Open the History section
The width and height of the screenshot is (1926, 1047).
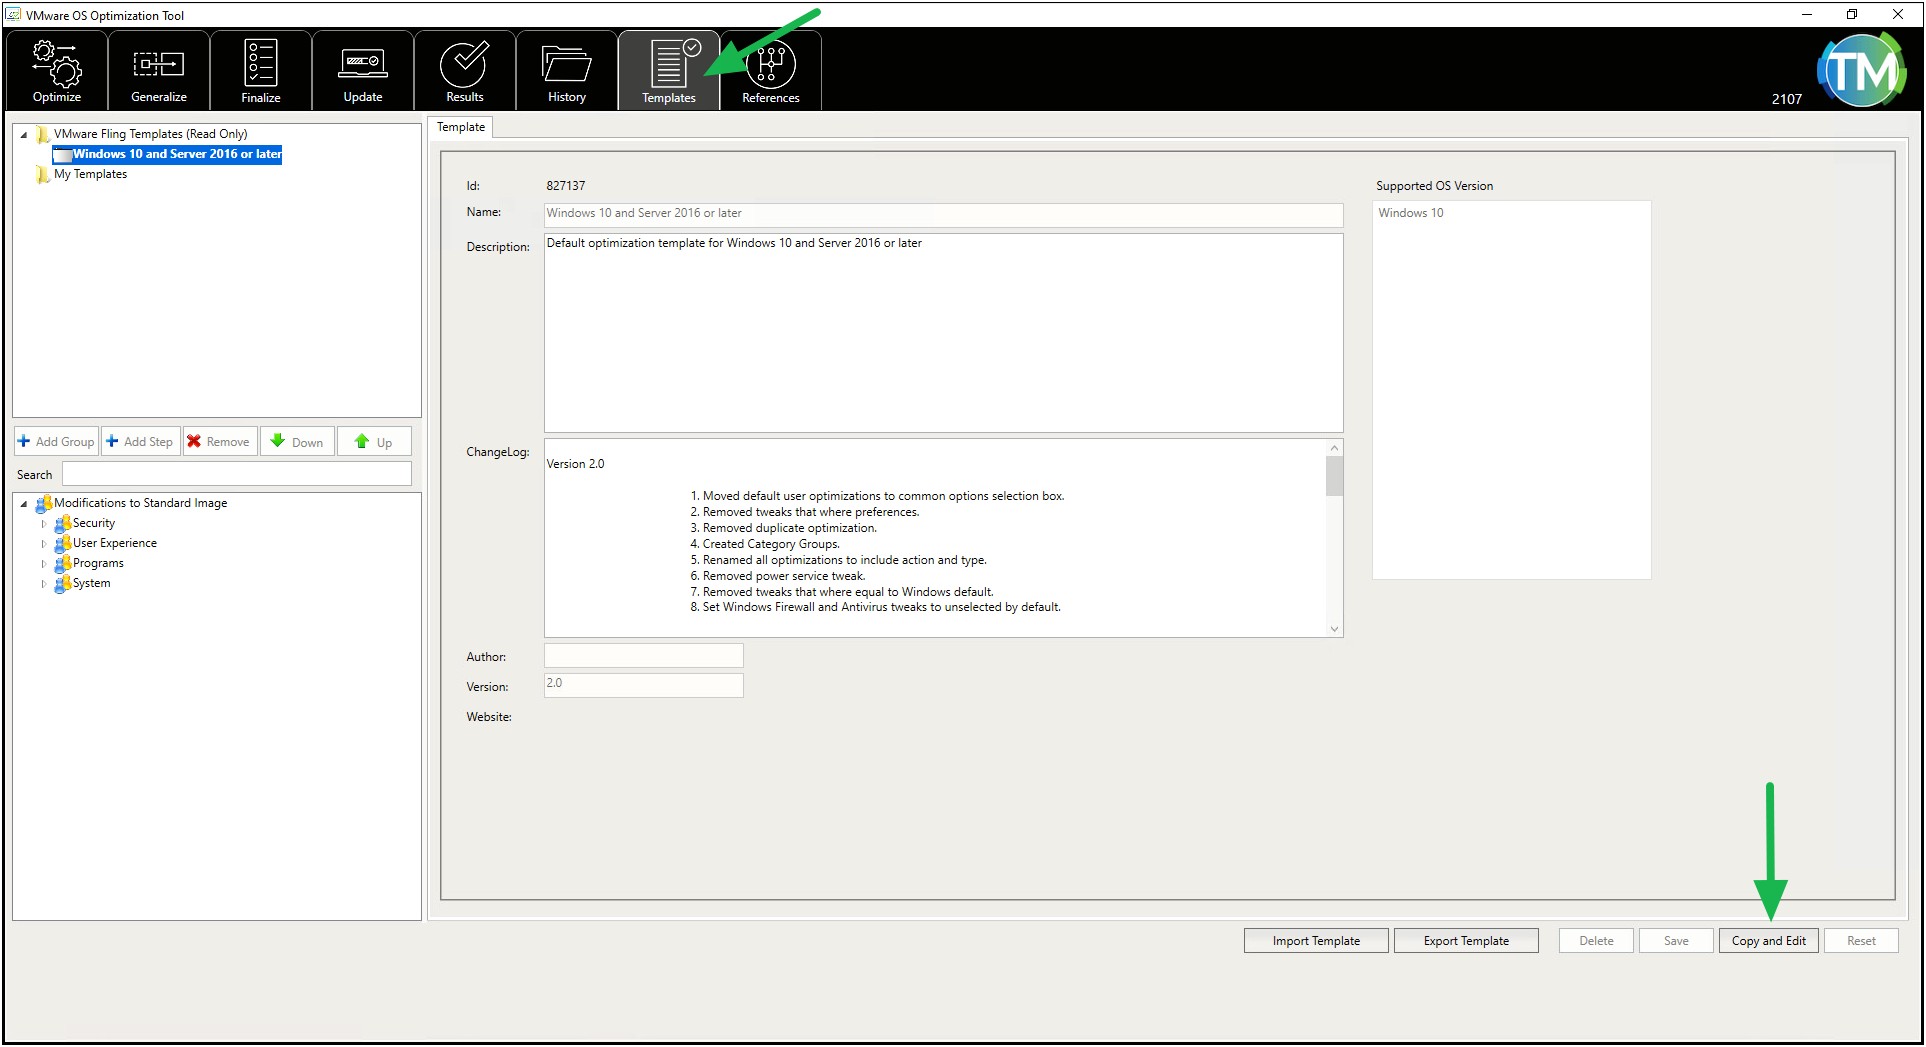[x=567, y=70]
